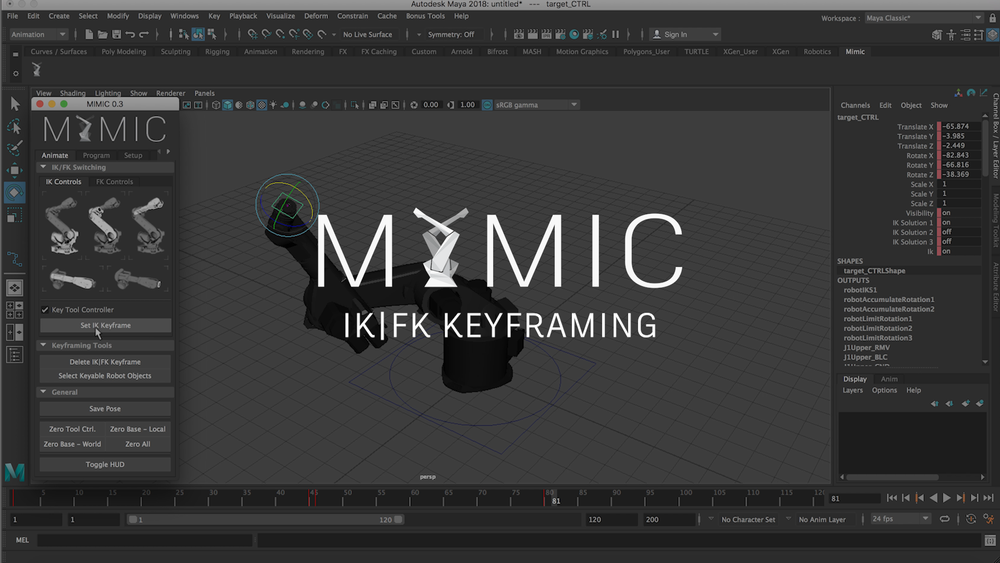Toggle IK Solution 3 value
The width and height of the screenshot is (1000, 563).
coord(960,242)
